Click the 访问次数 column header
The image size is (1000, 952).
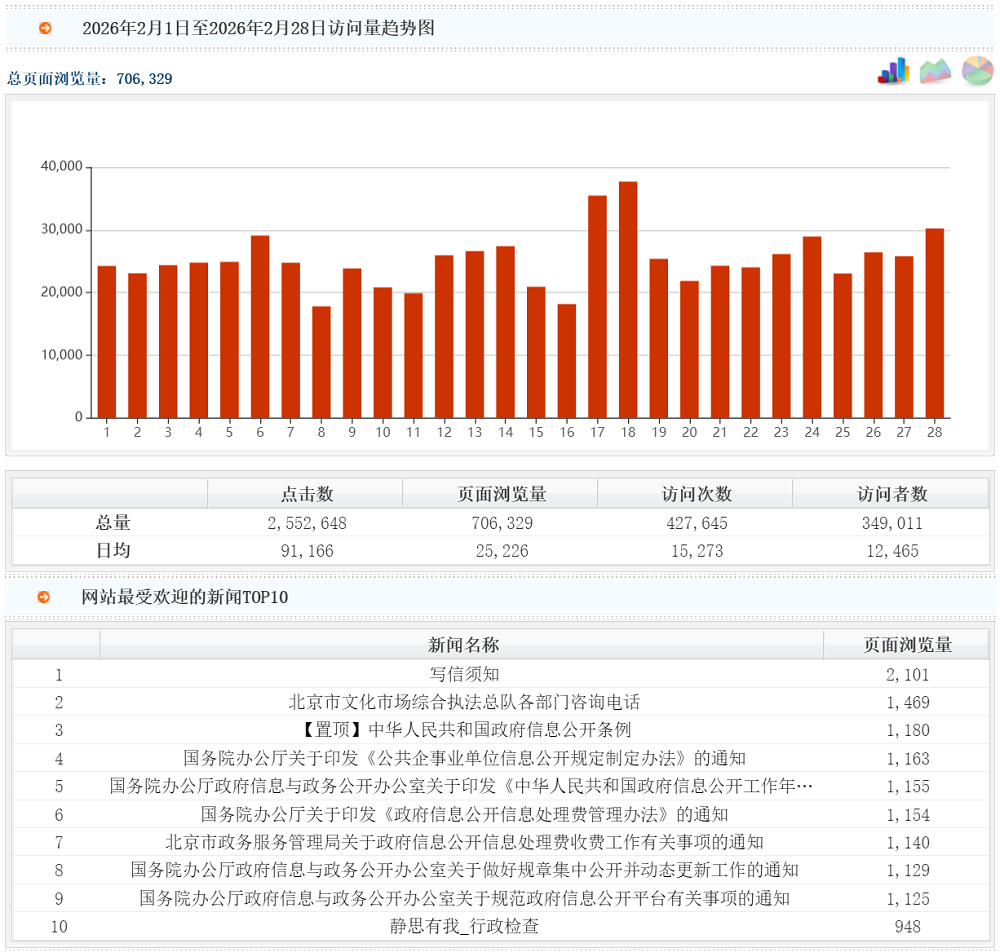(x=696, y=494)
